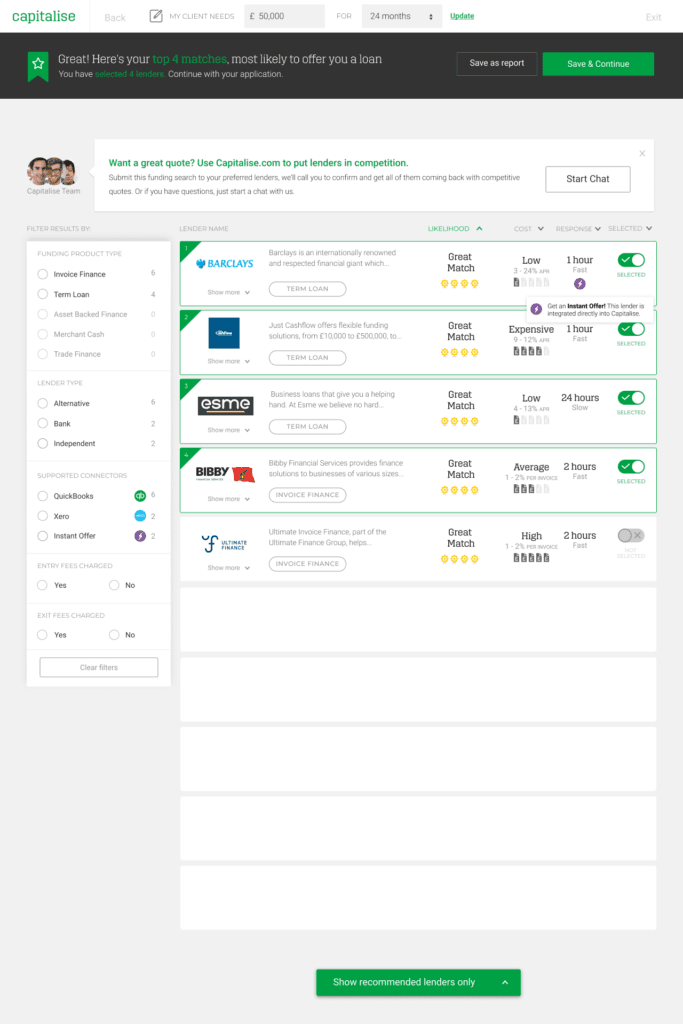Click Save & Continue
Viewport: 683px width, 1024px height.
[598, 64]
